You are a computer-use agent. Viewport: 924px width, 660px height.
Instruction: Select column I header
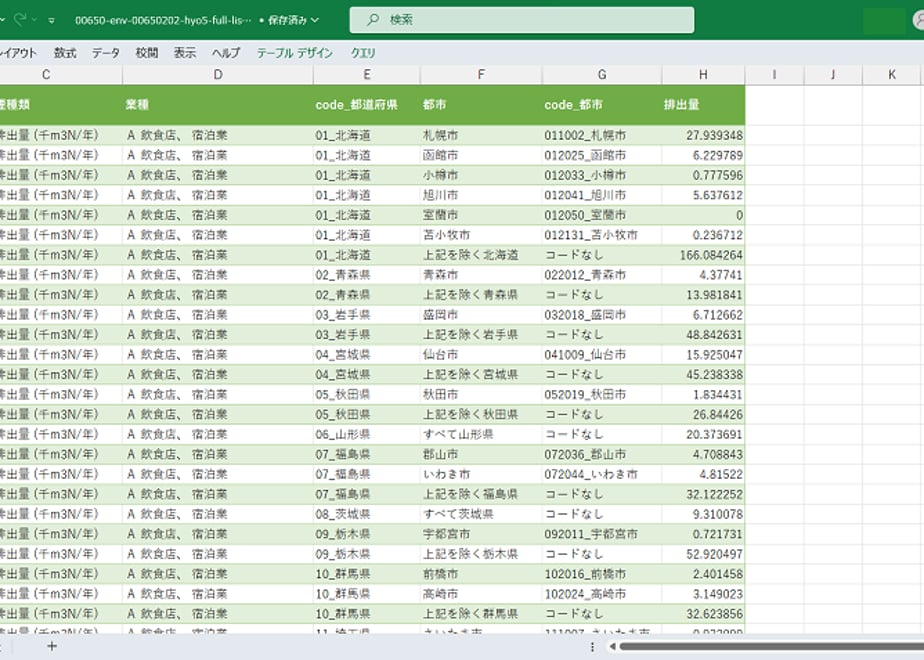(774, 75)
